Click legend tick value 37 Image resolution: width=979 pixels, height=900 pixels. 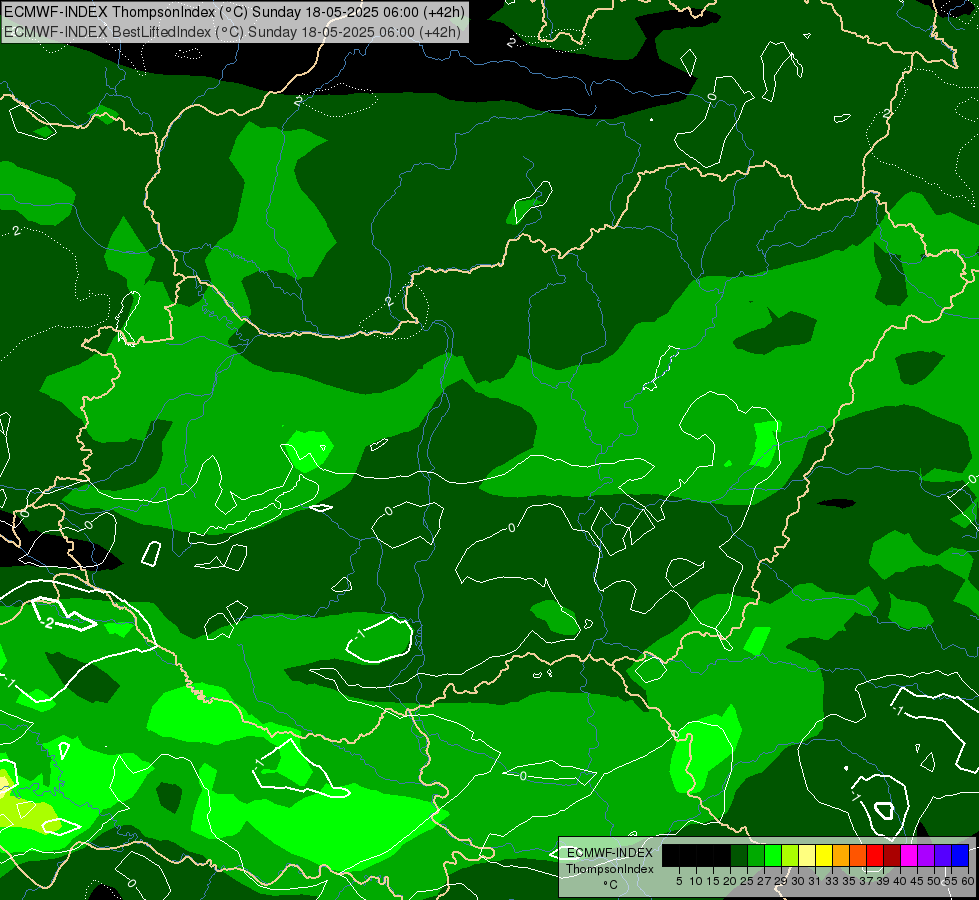[865, 881]
